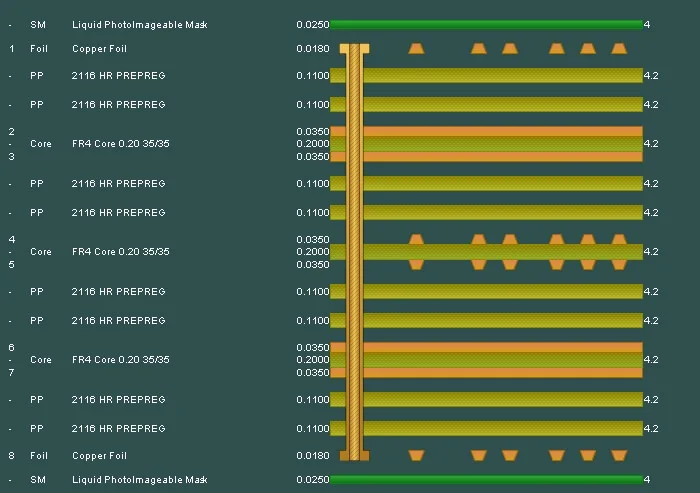Click the layer 7 copper plane bar
Viewport: 700px width, 493px height.
[x=500, y=372]
